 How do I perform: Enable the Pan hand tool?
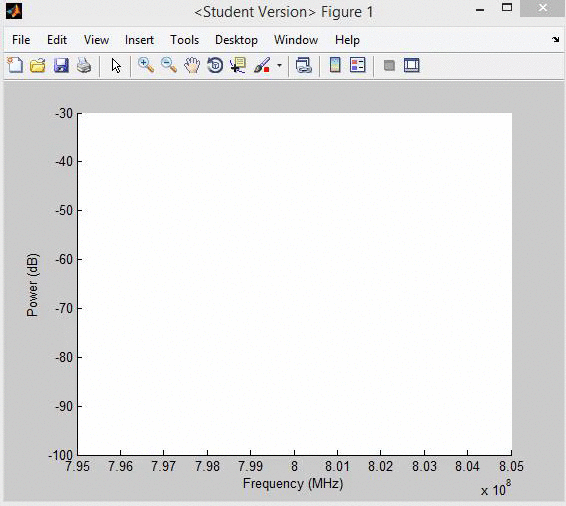pos(192,66)
